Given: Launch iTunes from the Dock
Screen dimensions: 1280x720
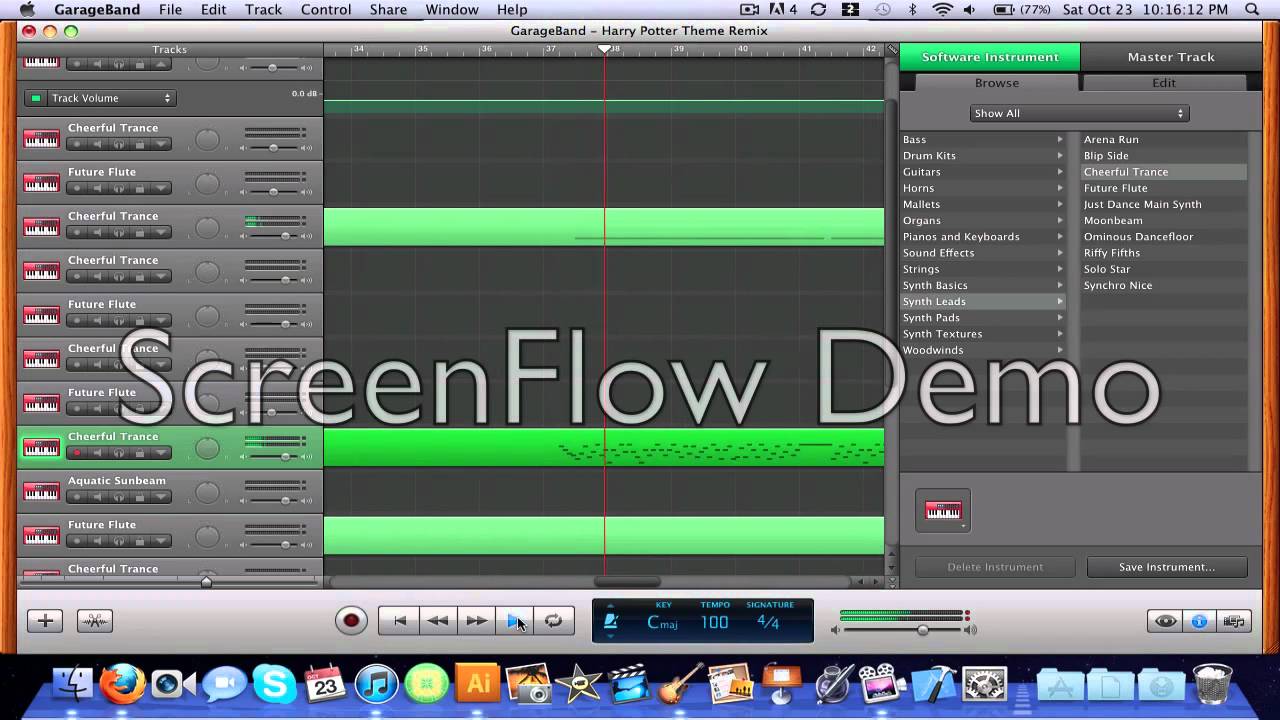Looking at the screenshot, I should tap(376, 685).
